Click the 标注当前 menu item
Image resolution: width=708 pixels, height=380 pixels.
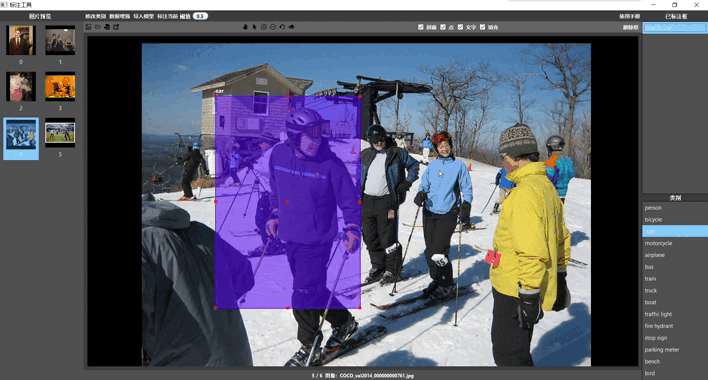tap(168, 16)
